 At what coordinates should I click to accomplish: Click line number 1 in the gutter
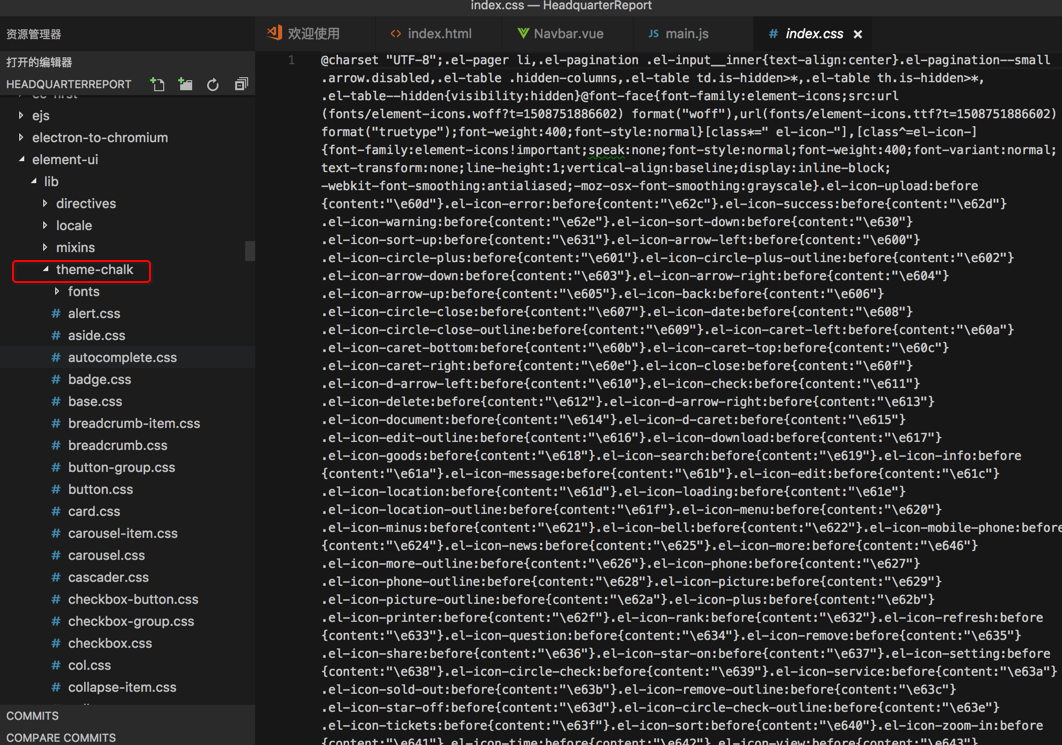tap(291, 60)
